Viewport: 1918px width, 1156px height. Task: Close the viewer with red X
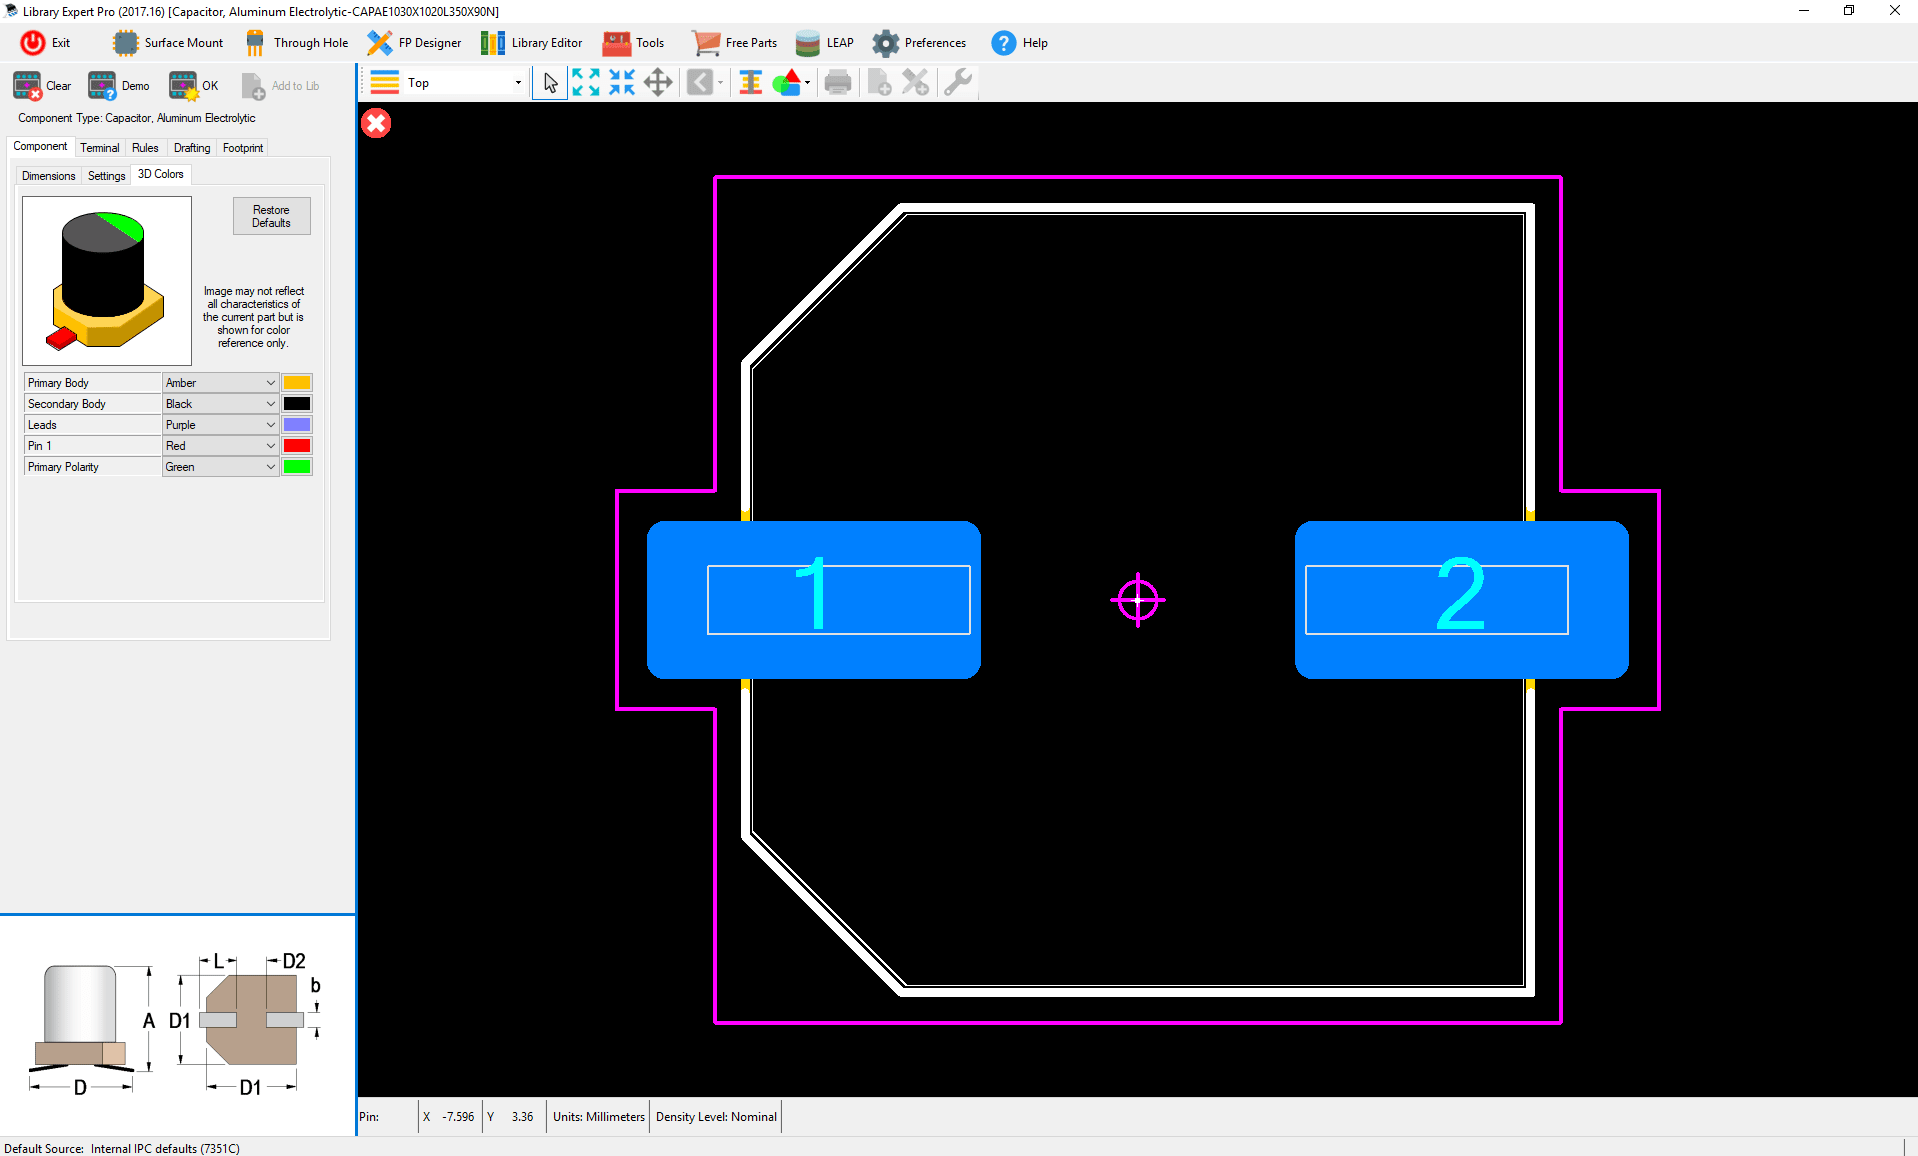coord(376,123)
